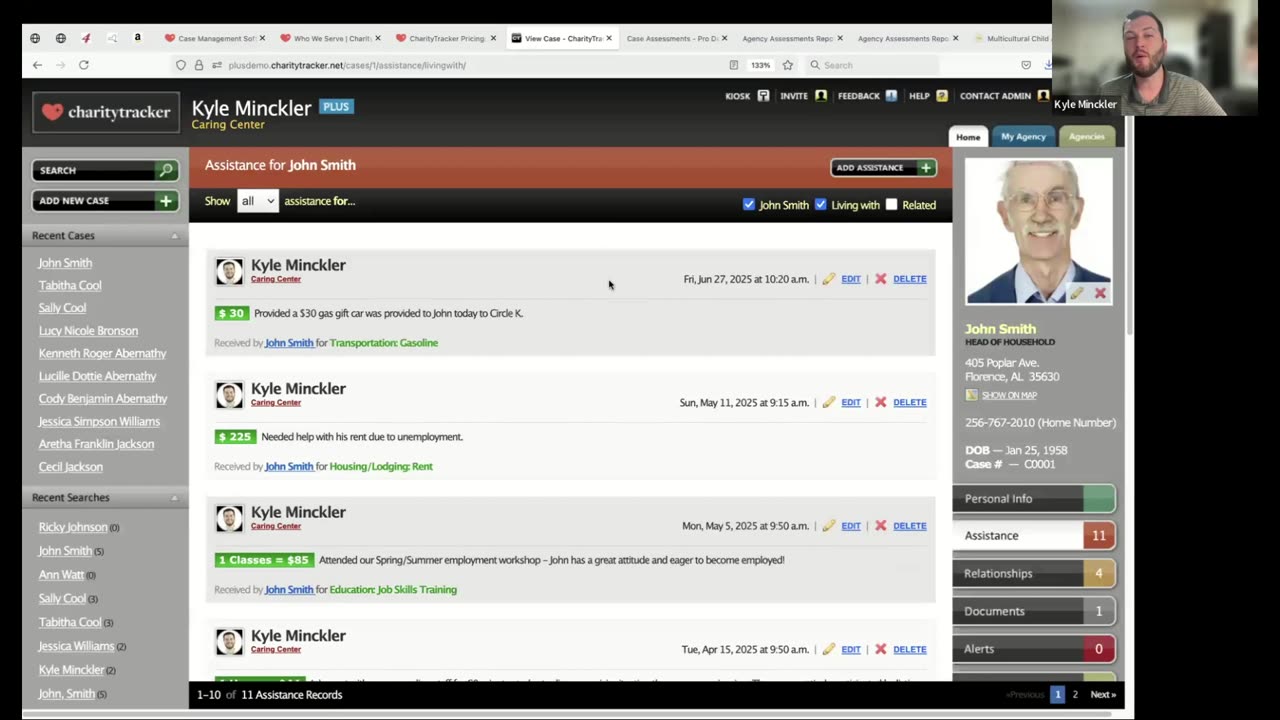Click browser reload icon

click(x=84, y=65)
